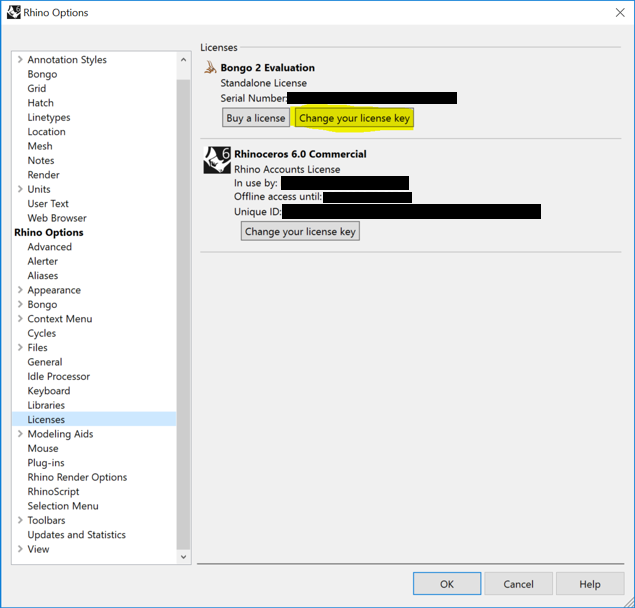Screen dimensions: 635x608
Task: Buy a license for Bongo
Action: (x=256, y=118)
